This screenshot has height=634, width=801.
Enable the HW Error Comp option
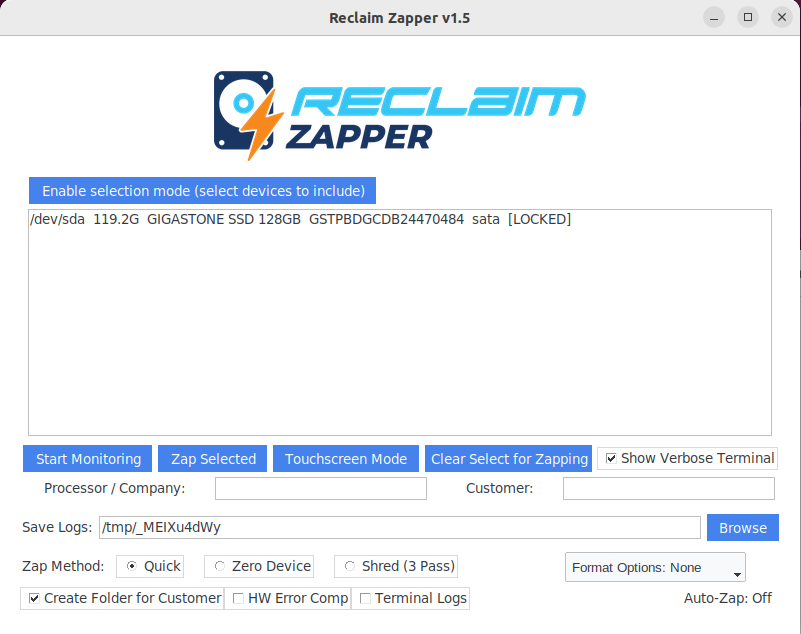click(238, 598)
